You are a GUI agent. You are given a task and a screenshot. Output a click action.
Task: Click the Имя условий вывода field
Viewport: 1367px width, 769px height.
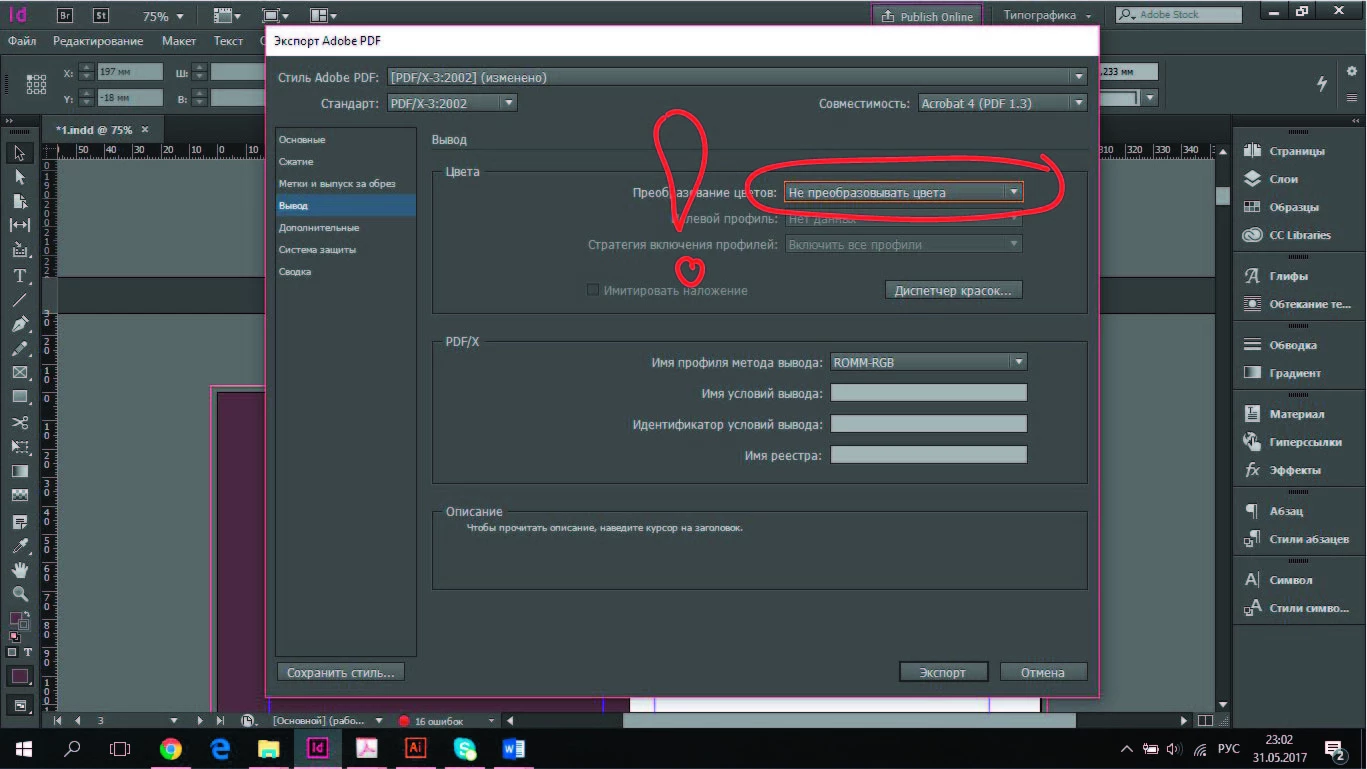929,393
